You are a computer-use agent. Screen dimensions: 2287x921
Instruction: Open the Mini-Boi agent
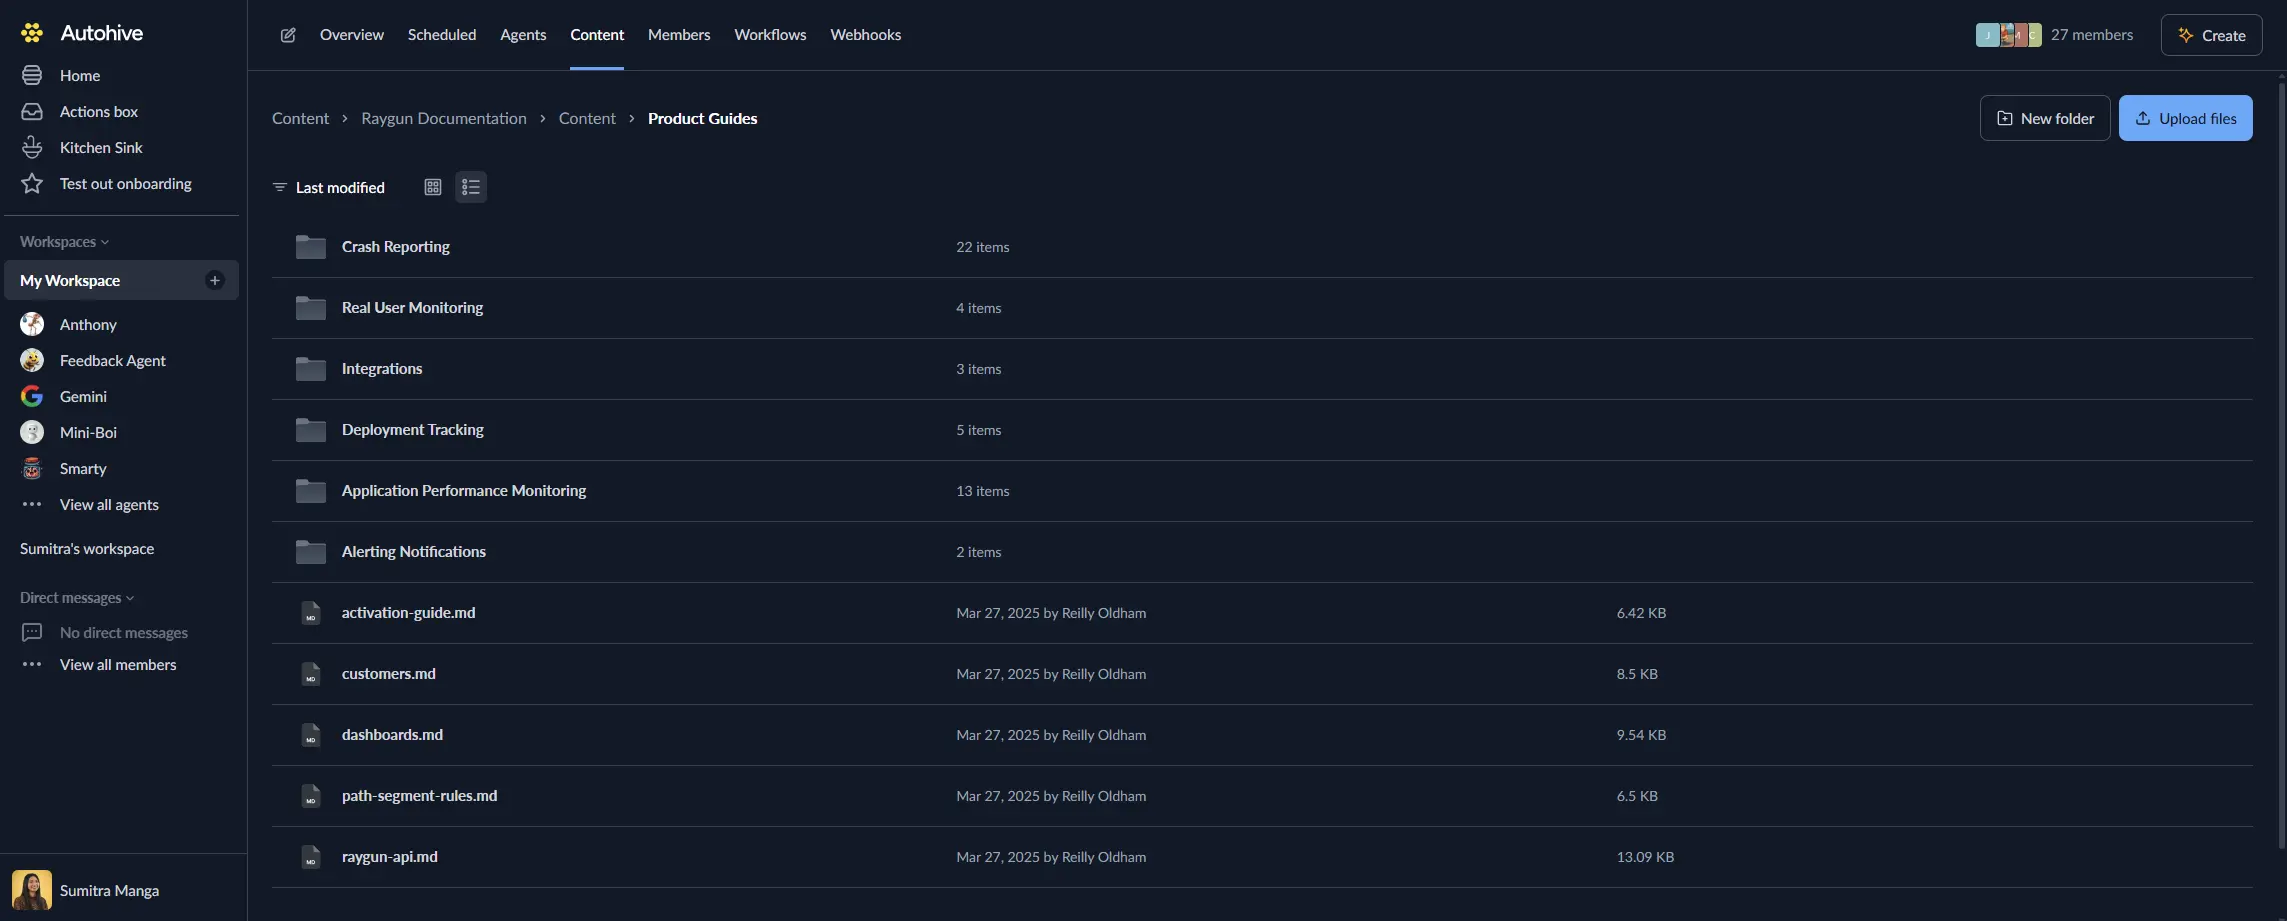(88, 432)
